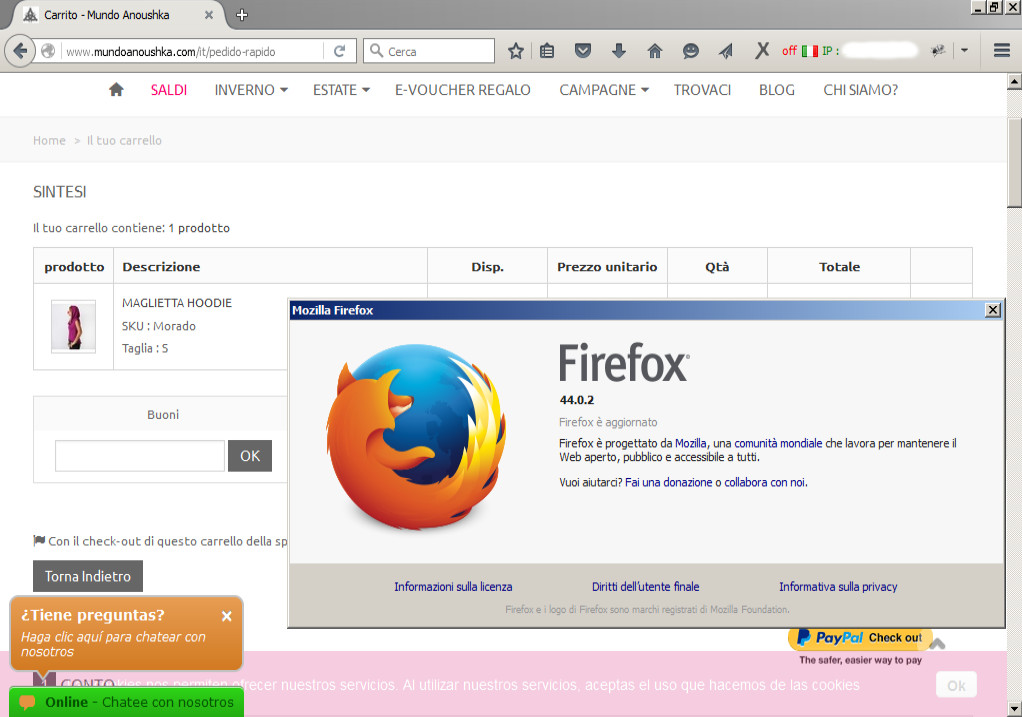Open the Hello chat smiley icon
The height and width of the screenshot is (717, 1022).
click(690, 51)
